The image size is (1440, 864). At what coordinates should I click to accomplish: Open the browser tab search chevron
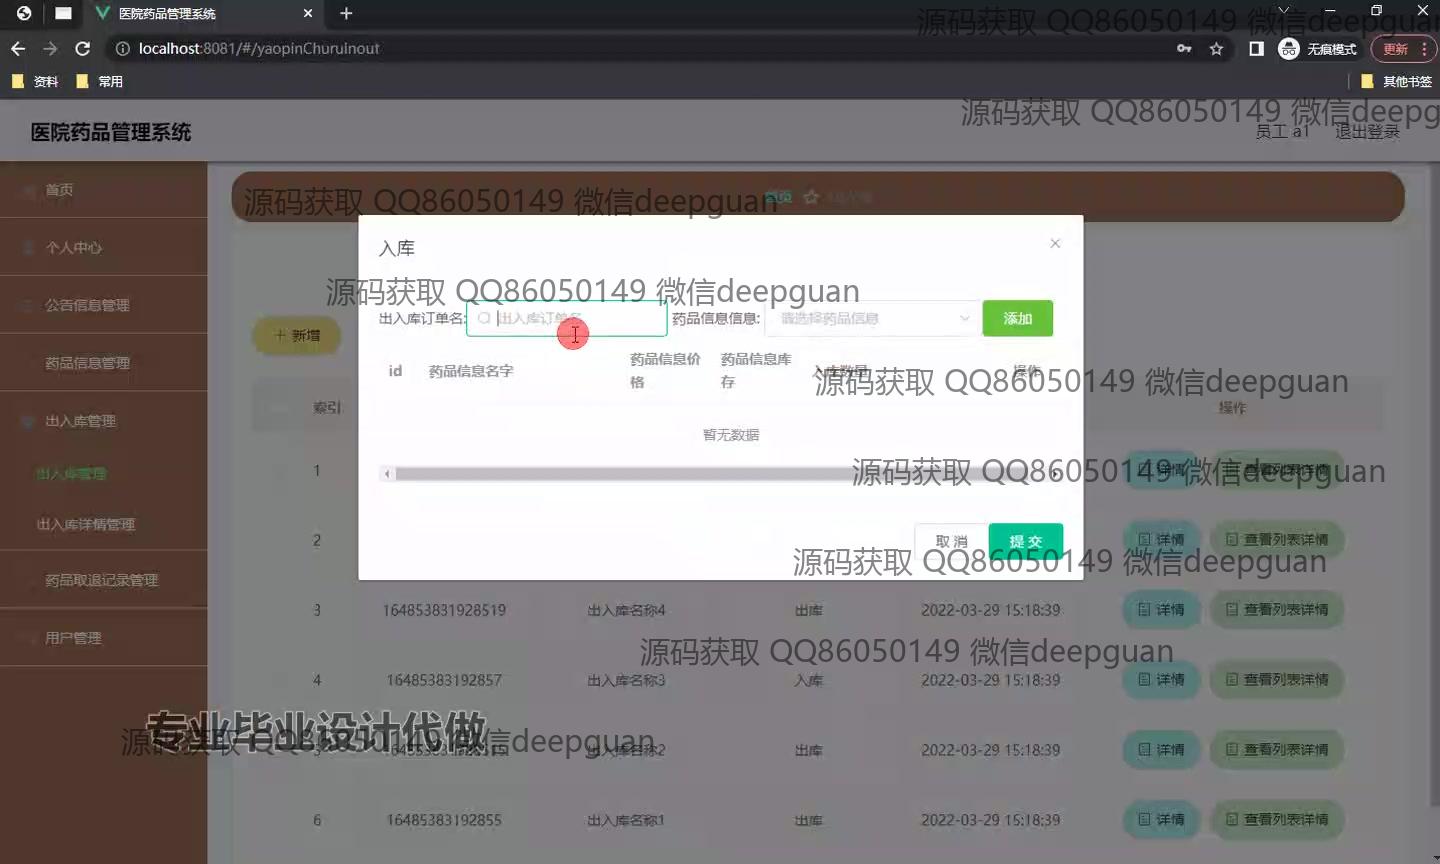tap(1283, 10)
